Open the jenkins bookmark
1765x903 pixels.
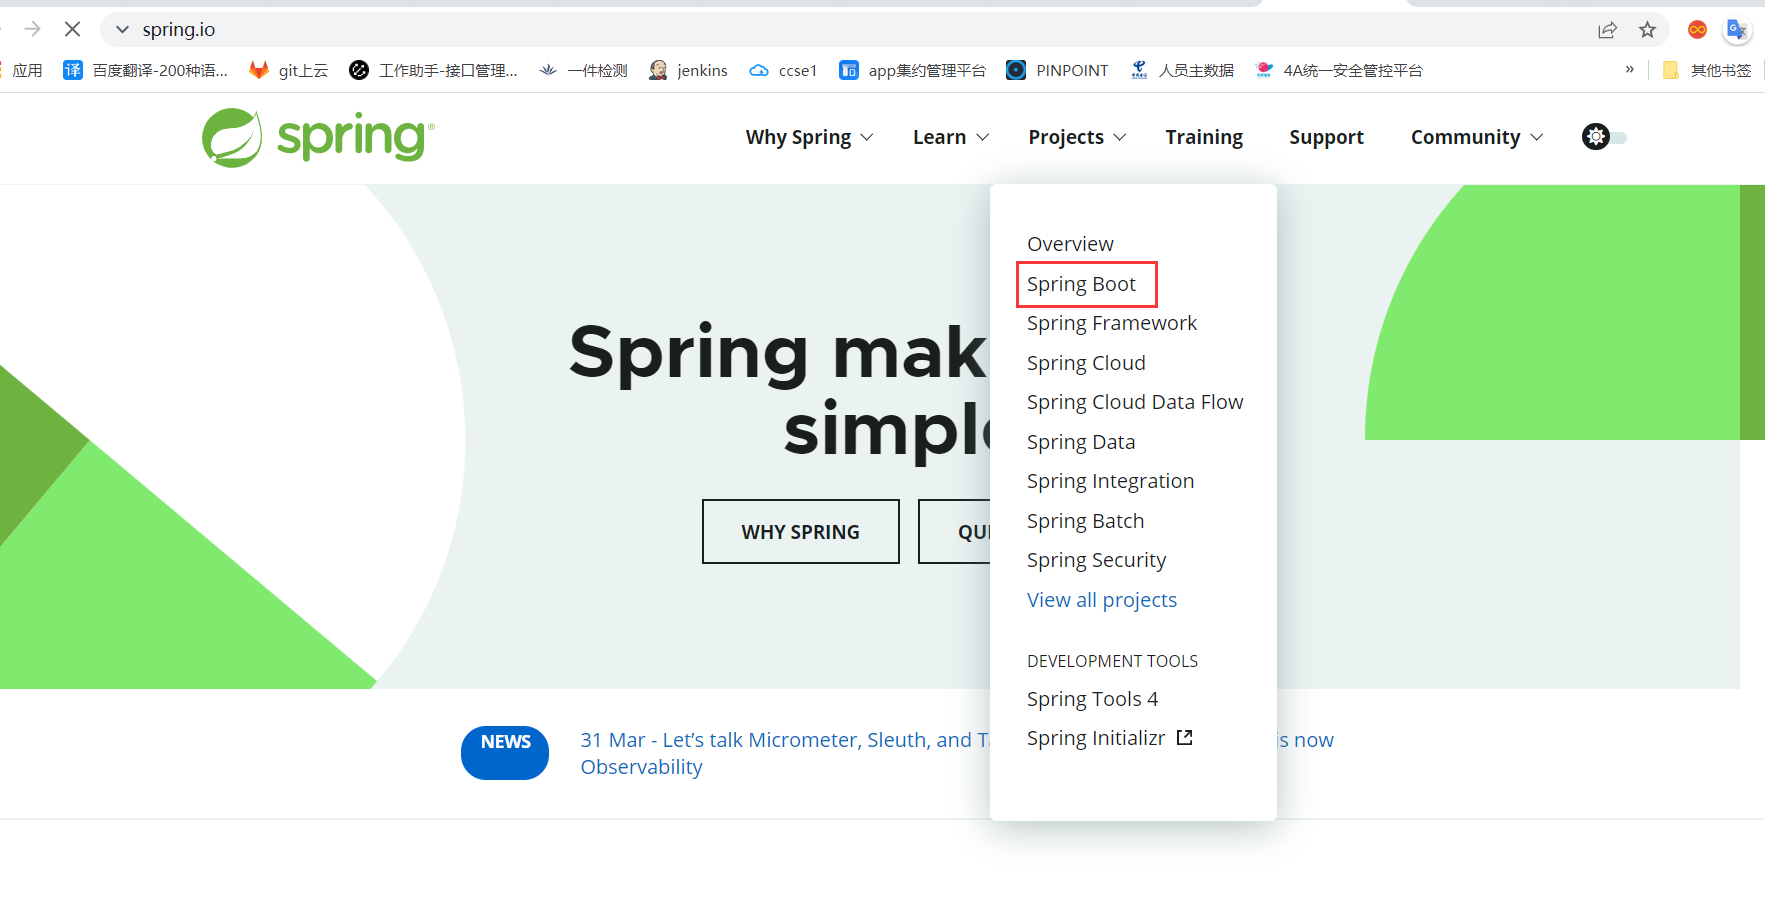tap(688, 70)
